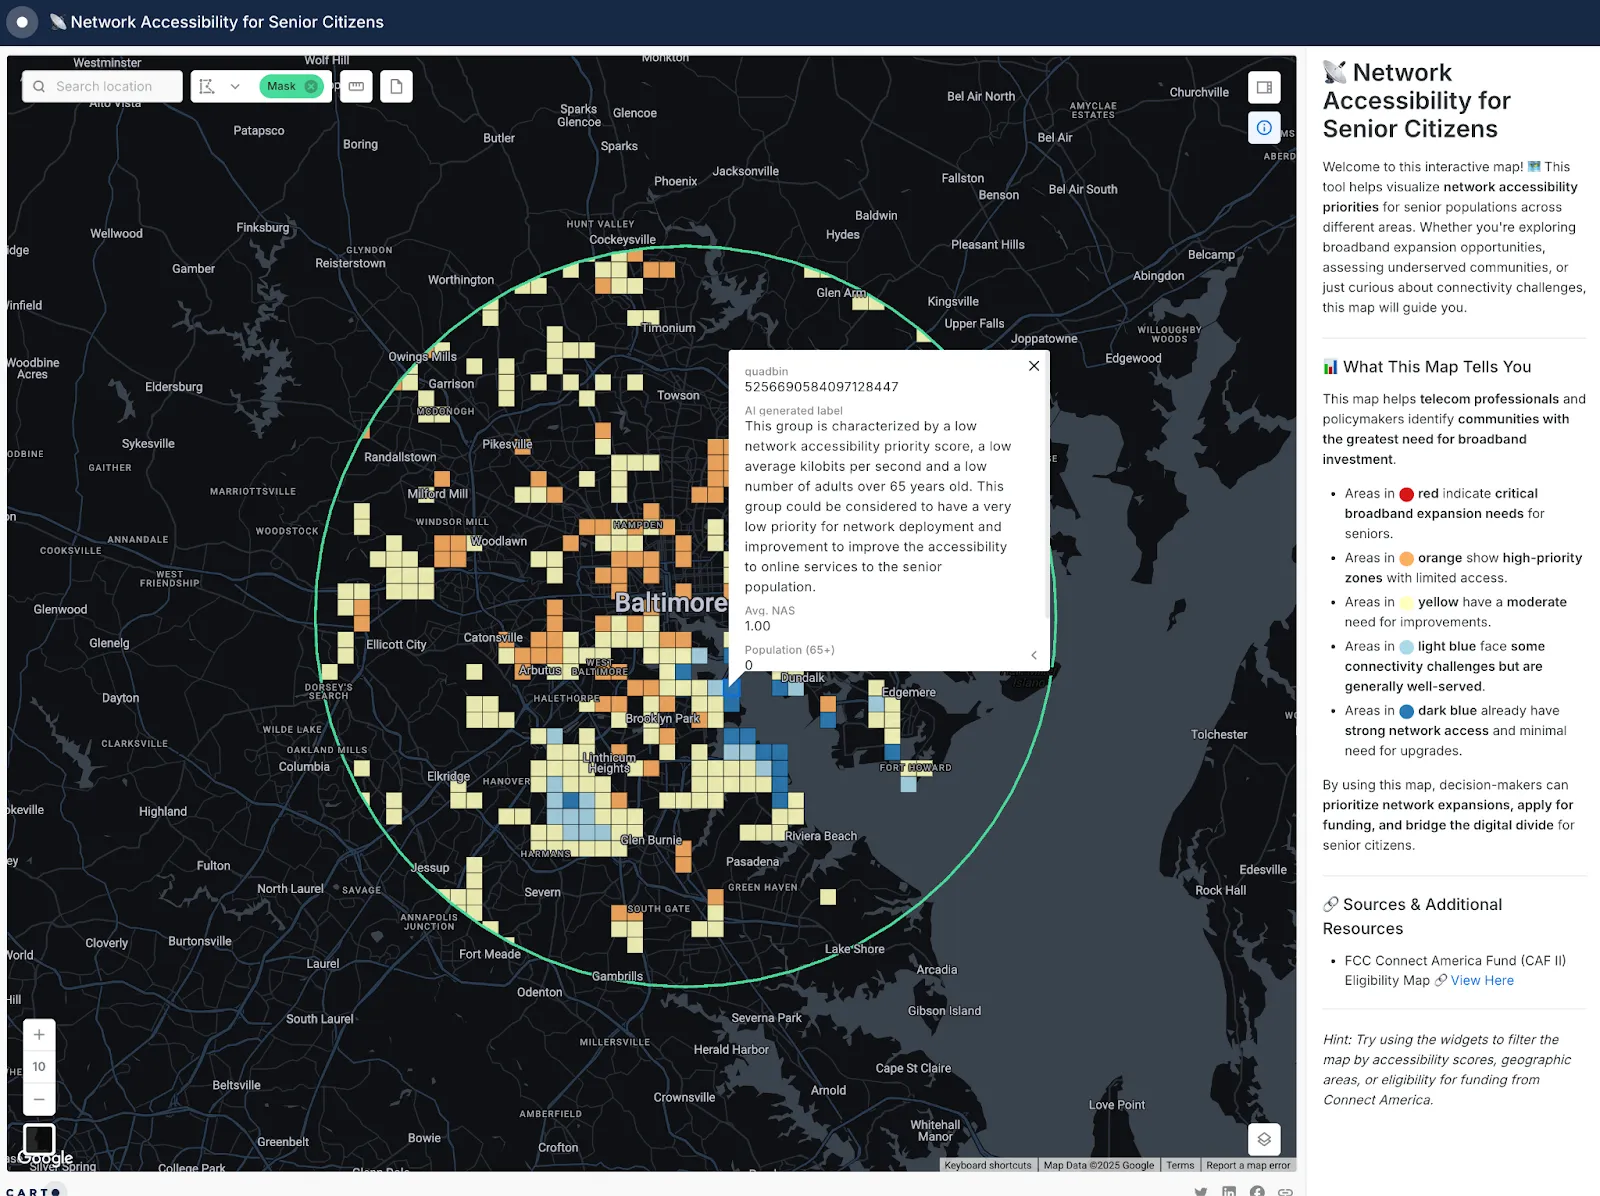Click 'Report a map error' link
Screen dimensions: 1600x1196
coord(1247,1165)
